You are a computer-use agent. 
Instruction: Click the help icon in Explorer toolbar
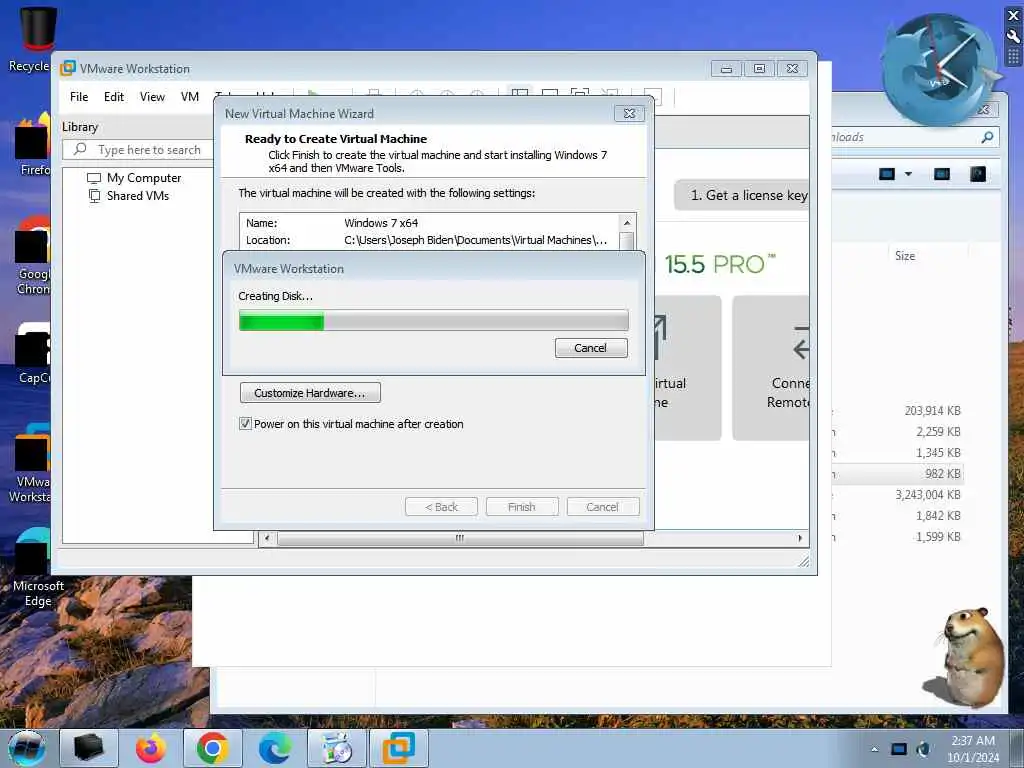(978, 174)
